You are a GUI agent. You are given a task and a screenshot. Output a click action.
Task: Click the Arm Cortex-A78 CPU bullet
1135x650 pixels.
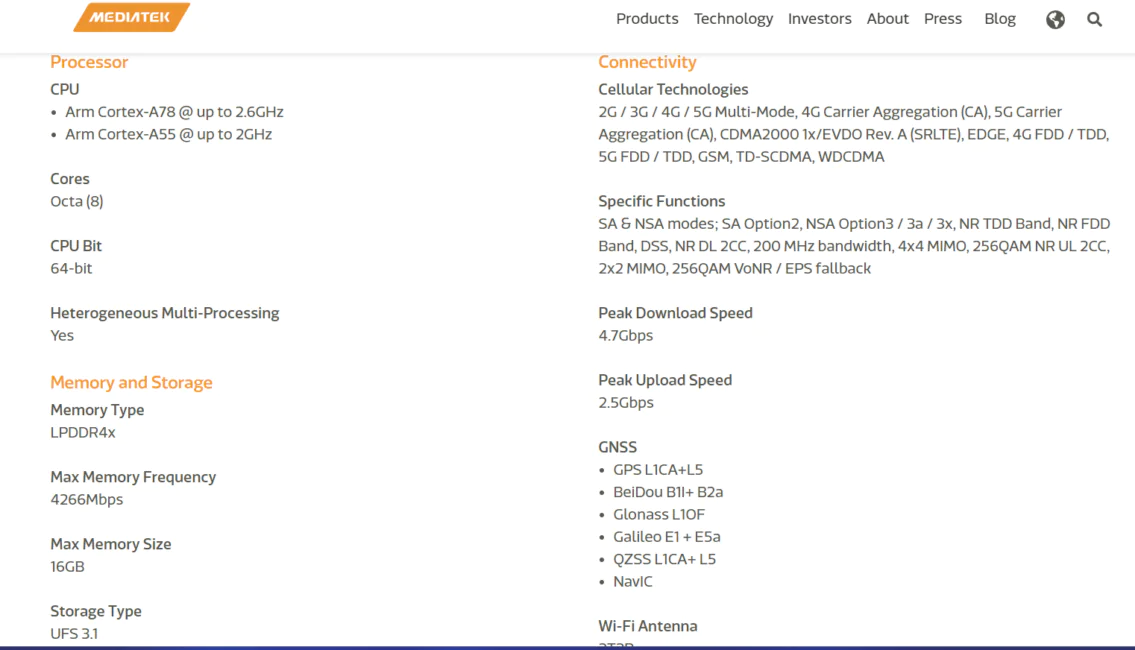click(x=174, y=112)
